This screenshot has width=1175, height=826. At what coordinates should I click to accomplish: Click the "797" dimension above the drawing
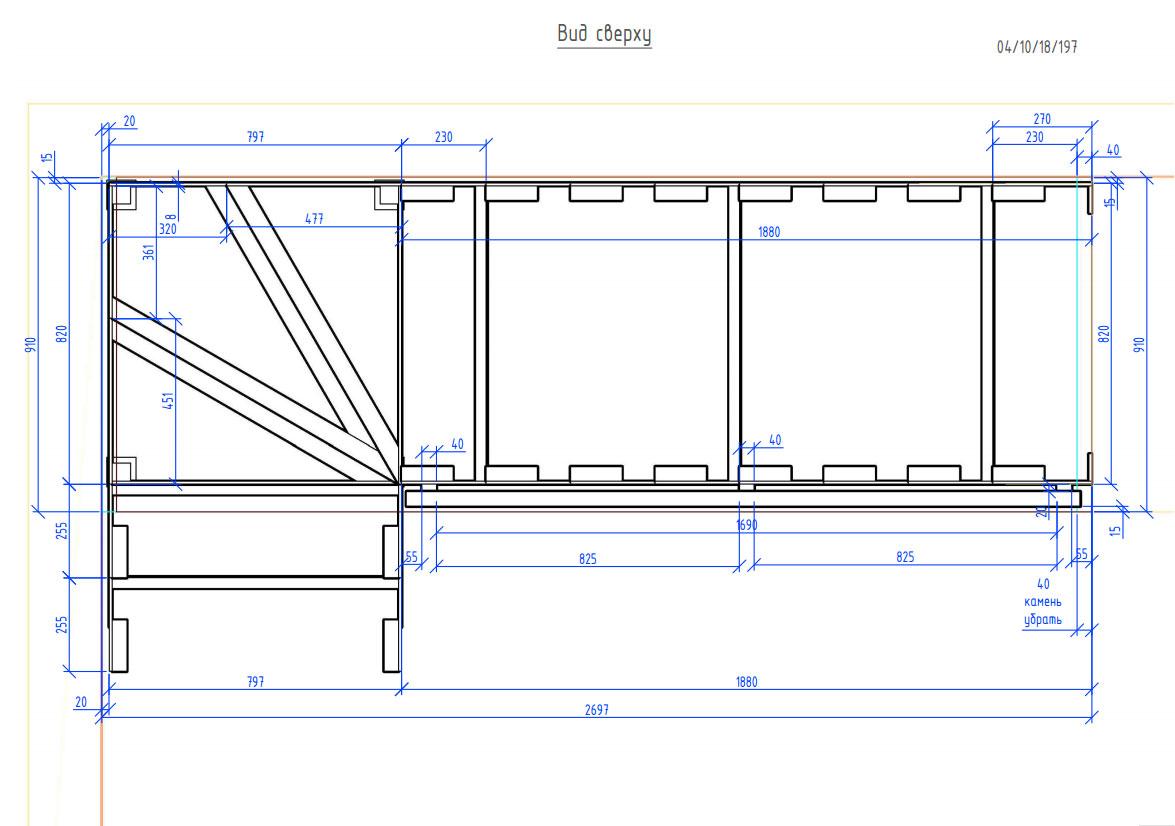256,137
